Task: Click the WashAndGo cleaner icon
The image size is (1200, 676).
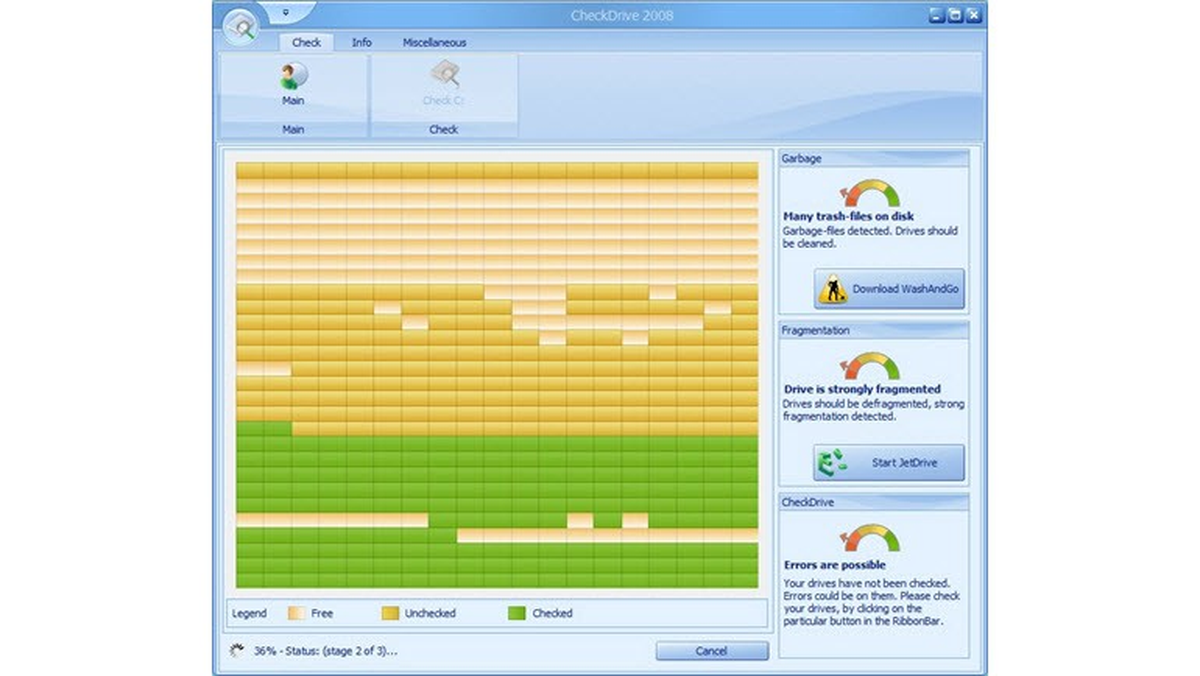Action: pos(832,289)
